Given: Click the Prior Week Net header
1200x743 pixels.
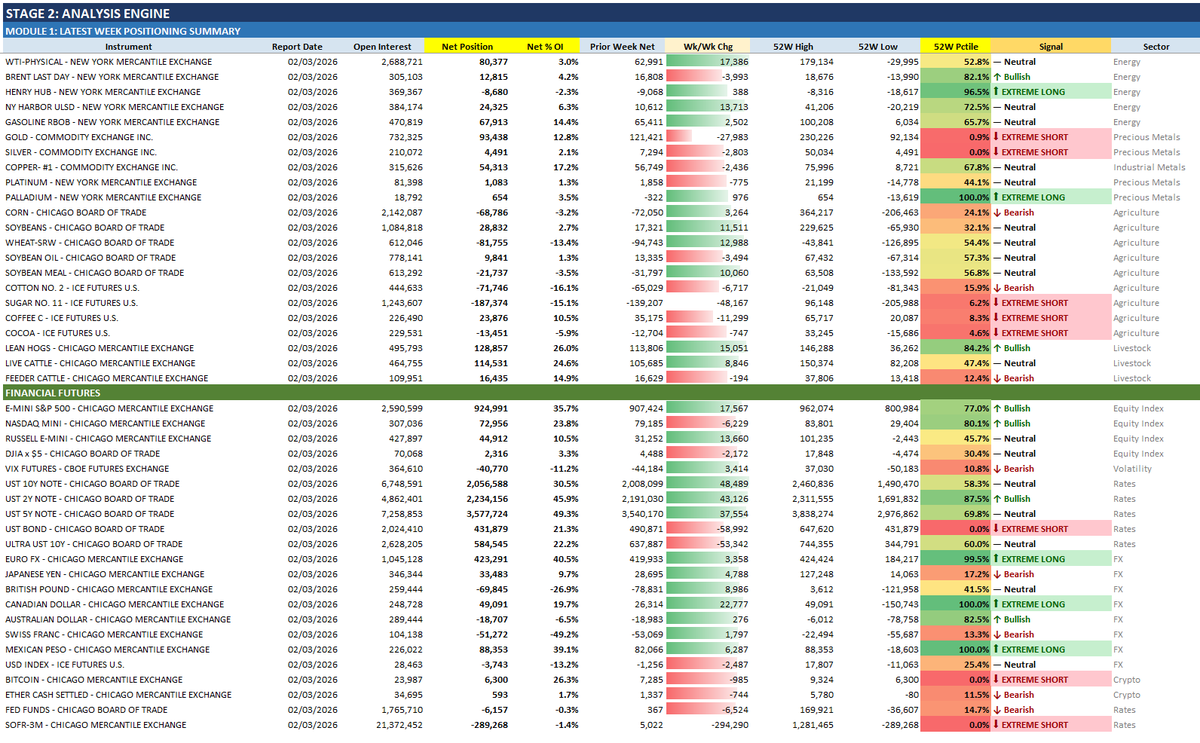Looking at the screenshot, I should 622,46.
